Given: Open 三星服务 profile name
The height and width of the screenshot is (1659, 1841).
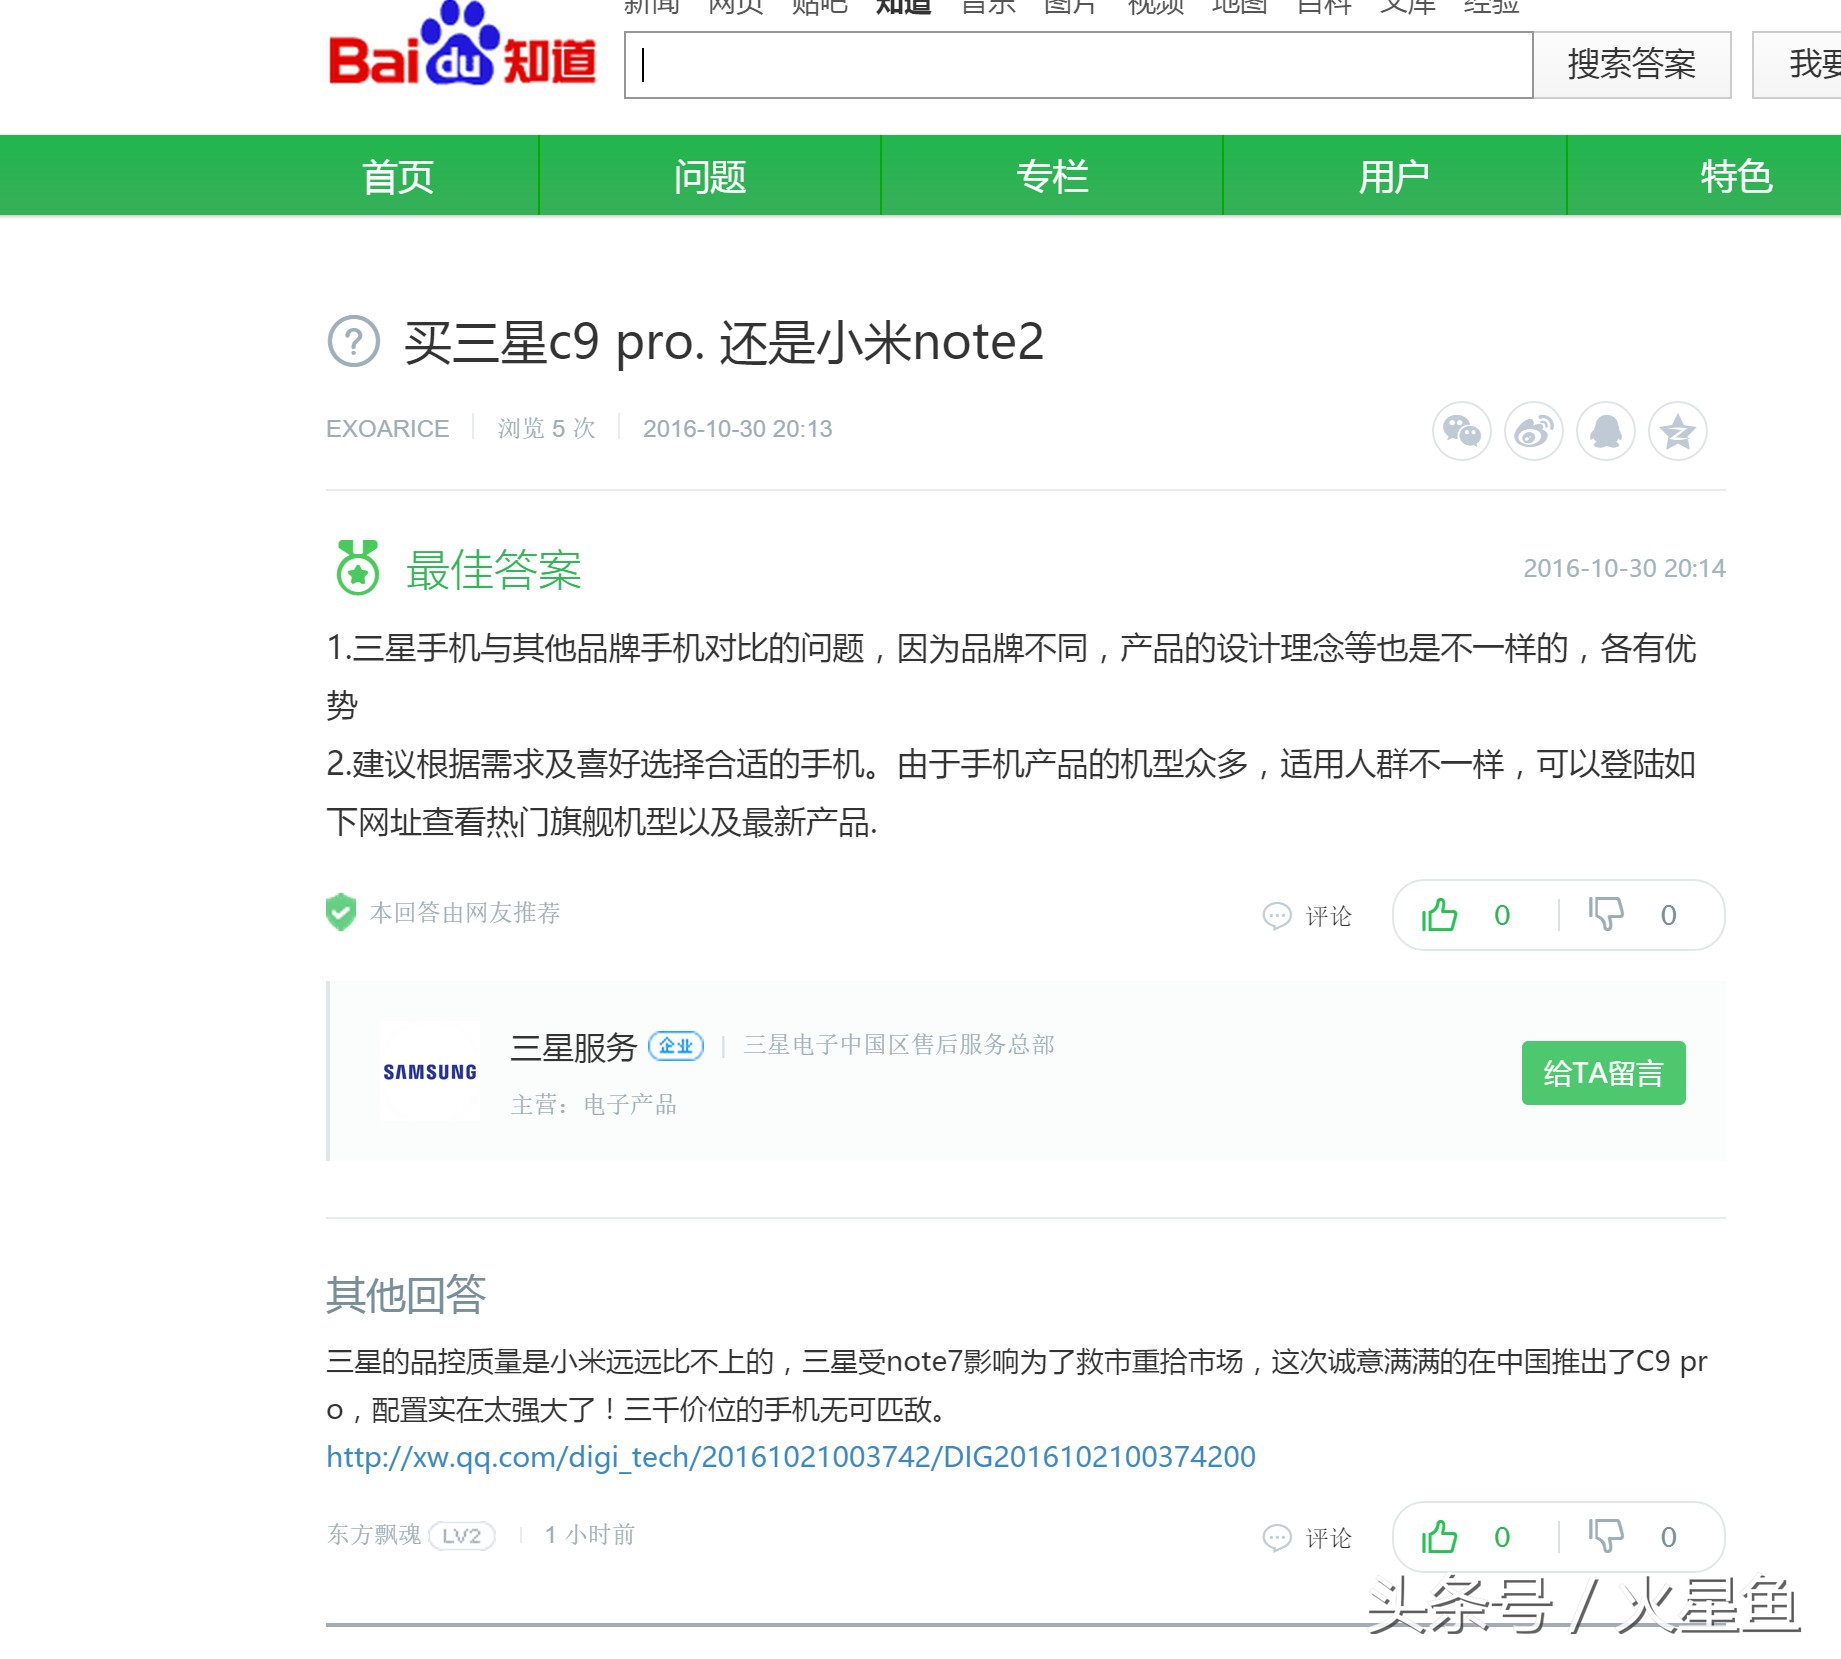Looking at the screenshot, I should [x=574, y=1047].
